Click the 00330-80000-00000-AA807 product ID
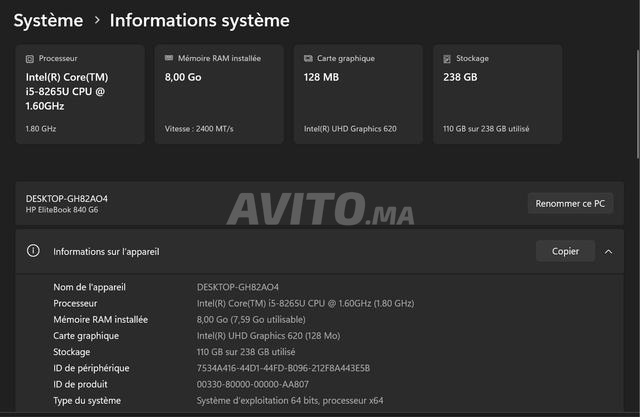This screenshot has width=640, height=417. 253,384
